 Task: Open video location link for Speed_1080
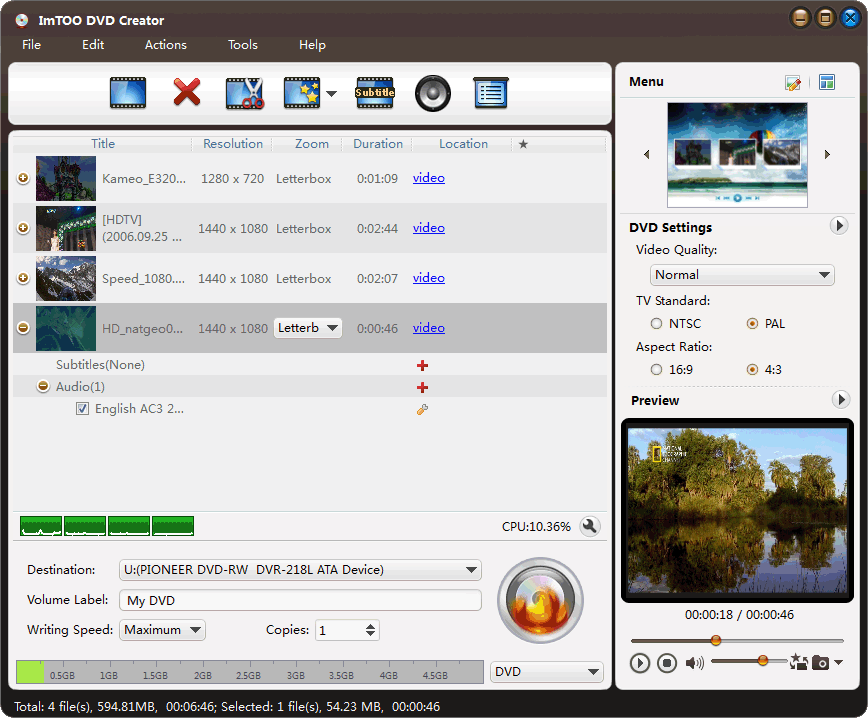(x=428, y=277)
